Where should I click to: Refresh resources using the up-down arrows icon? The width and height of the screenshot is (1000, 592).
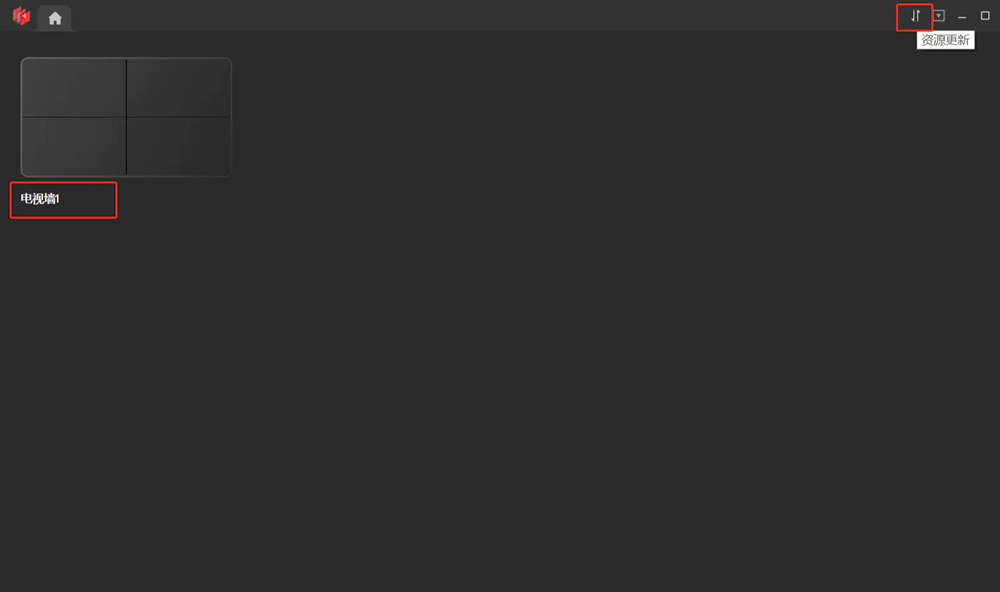tap(915, 16)
